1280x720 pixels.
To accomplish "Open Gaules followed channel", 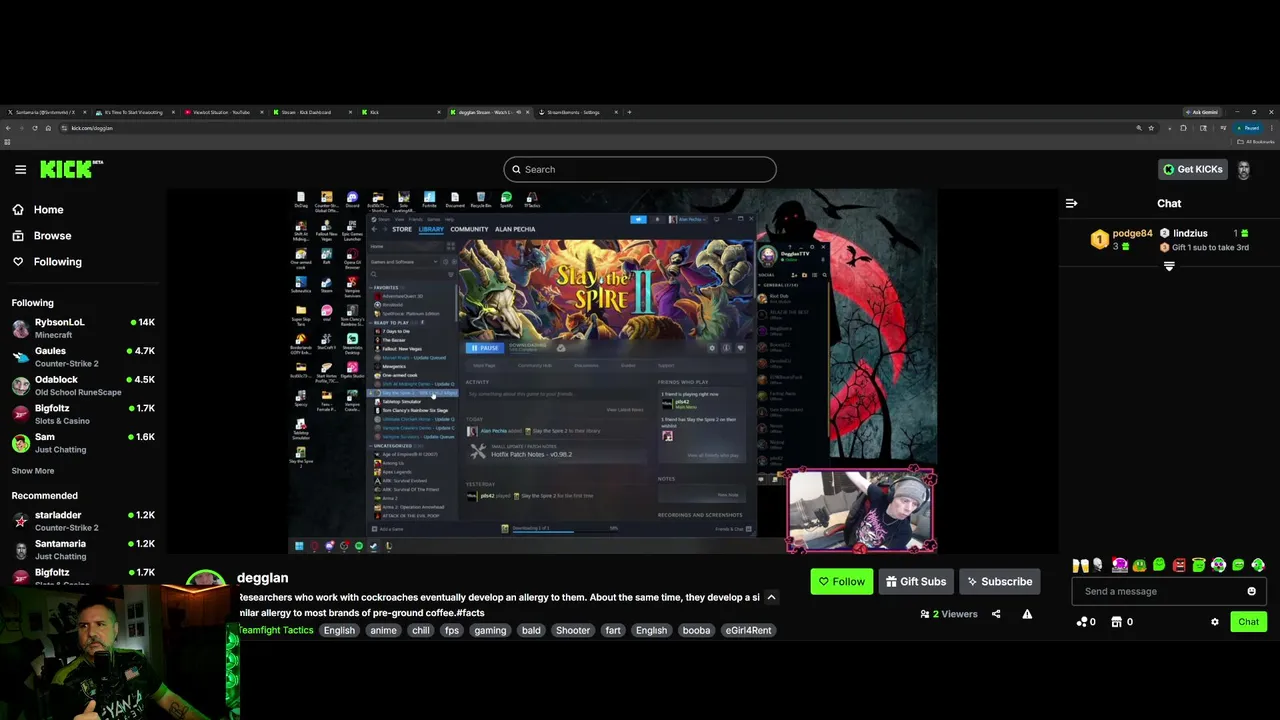I will 83,357.
